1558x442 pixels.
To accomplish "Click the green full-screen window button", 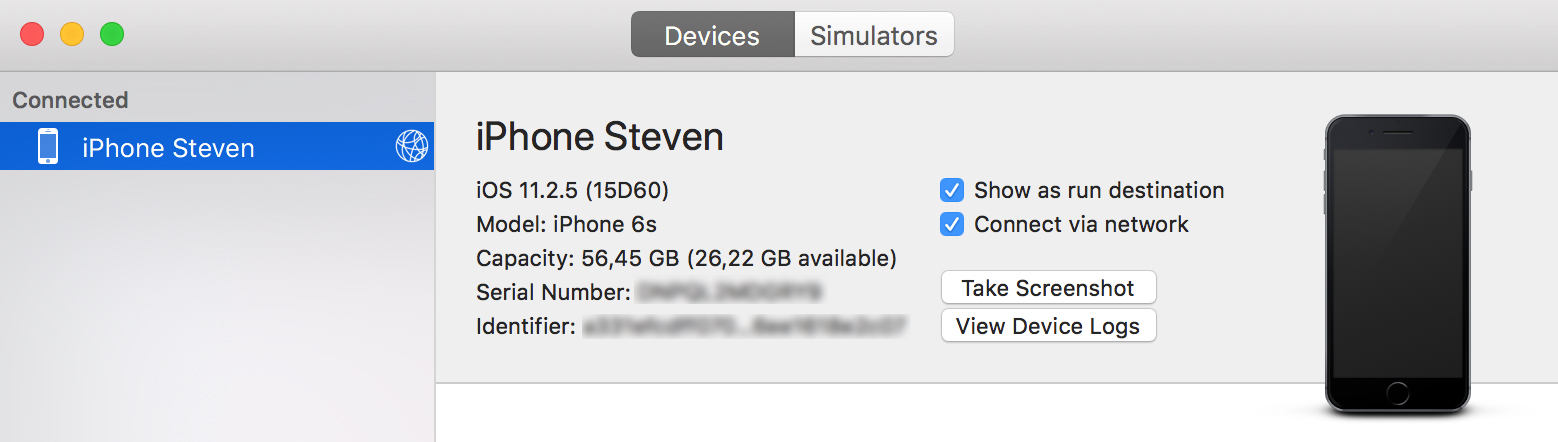I will point(112,34).
